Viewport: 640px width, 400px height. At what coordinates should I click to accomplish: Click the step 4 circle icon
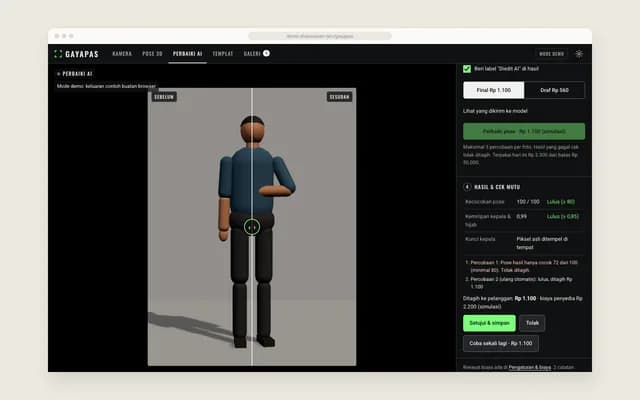pos(467,187)
